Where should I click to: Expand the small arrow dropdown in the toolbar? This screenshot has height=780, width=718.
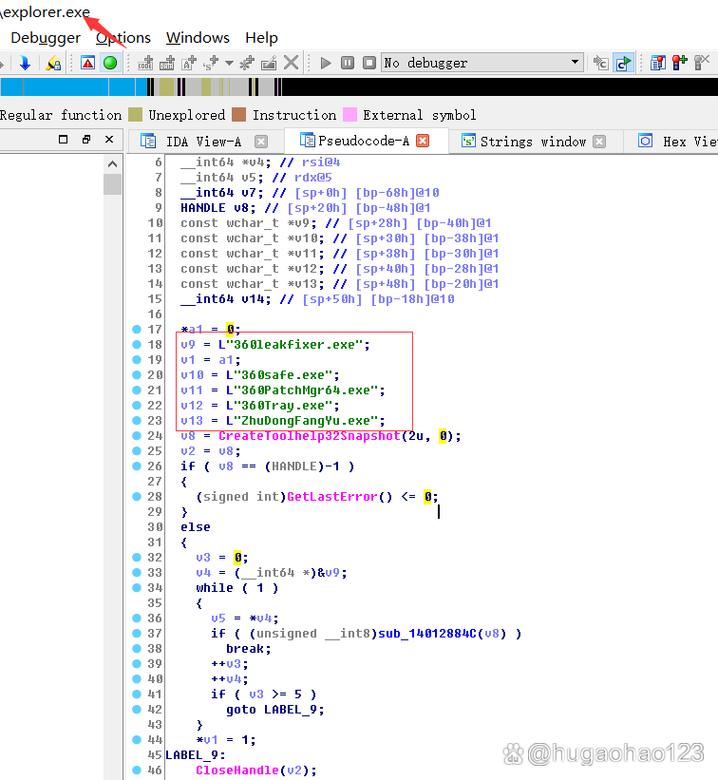tap(229, 63)
